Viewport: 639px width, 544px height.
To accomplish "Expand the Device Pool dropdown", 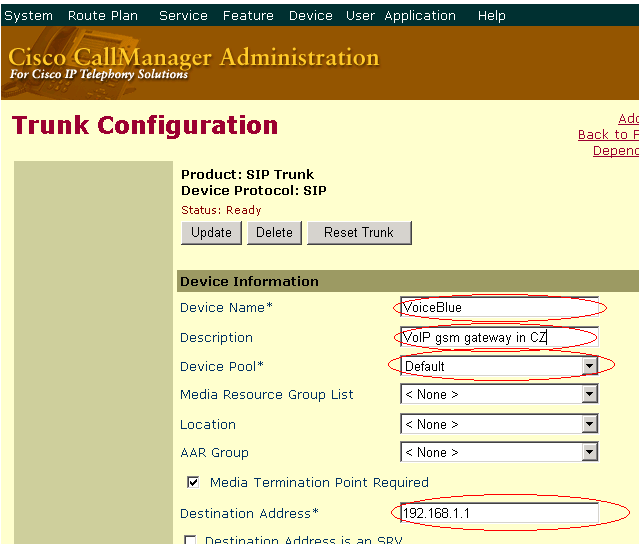I will click(589, 366).
